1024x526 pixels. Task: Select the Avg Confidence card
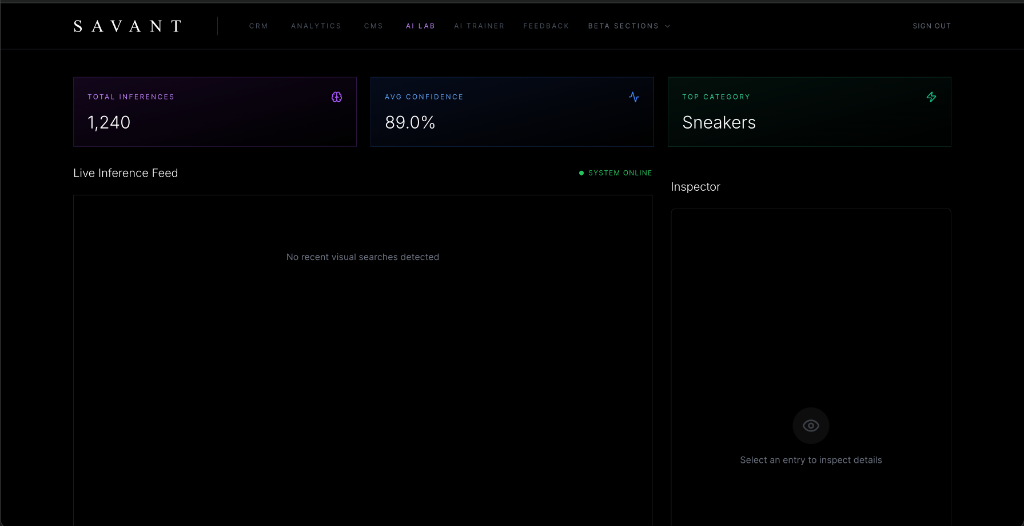pos(512,112)
